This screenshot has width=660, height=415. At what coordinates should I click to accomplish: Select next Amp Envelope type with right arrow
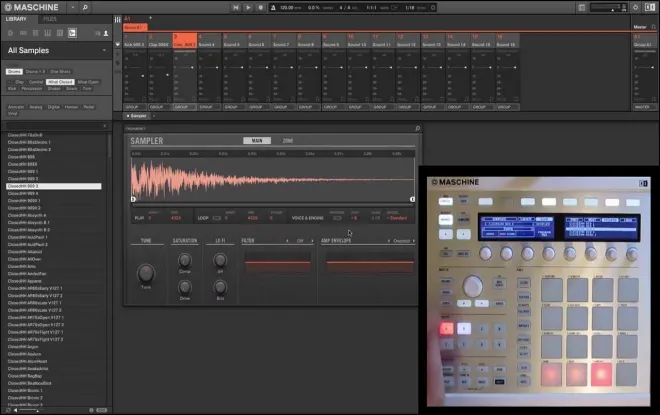[413, 241]
